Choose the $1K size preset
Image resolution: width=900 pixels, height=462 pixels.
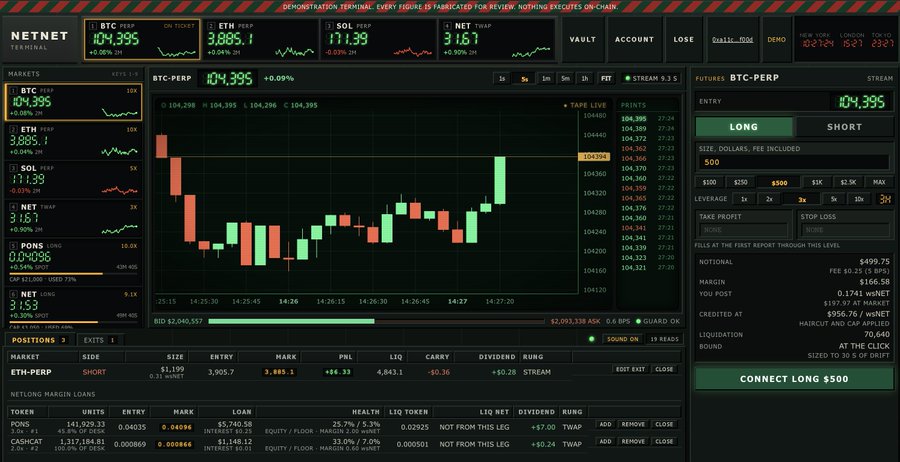[817, 183]
